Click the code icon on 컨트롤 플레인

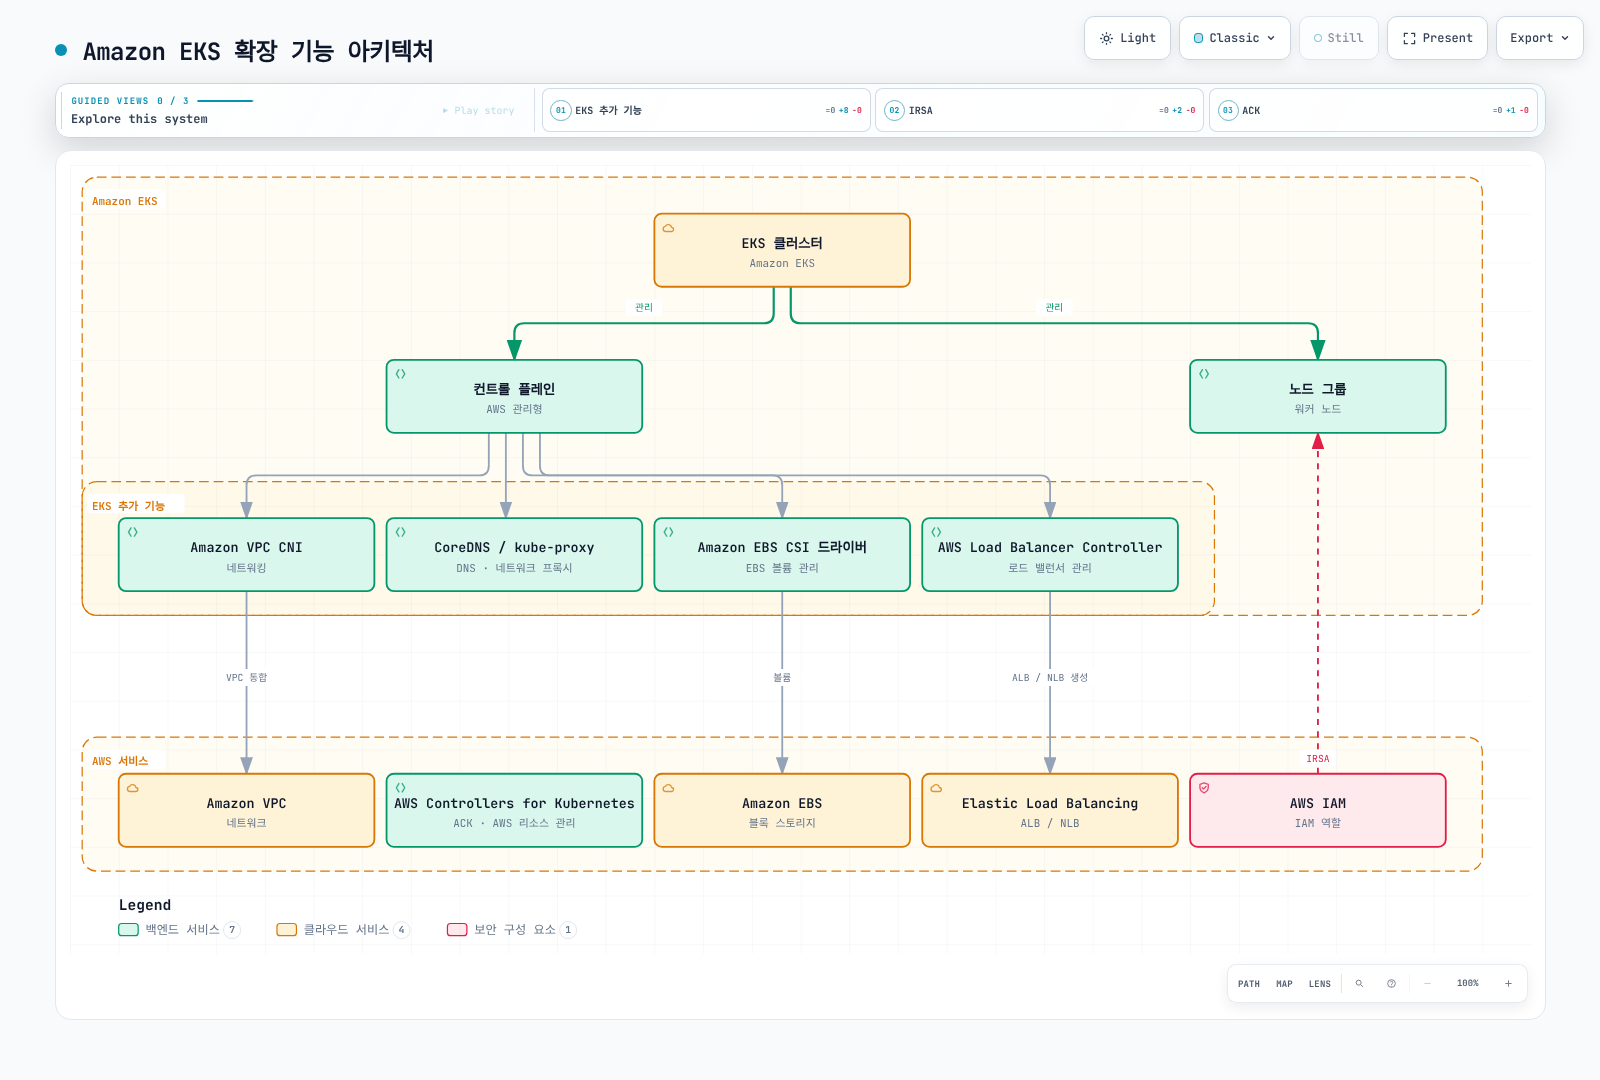pyautogui.click(x=400, y=374)
